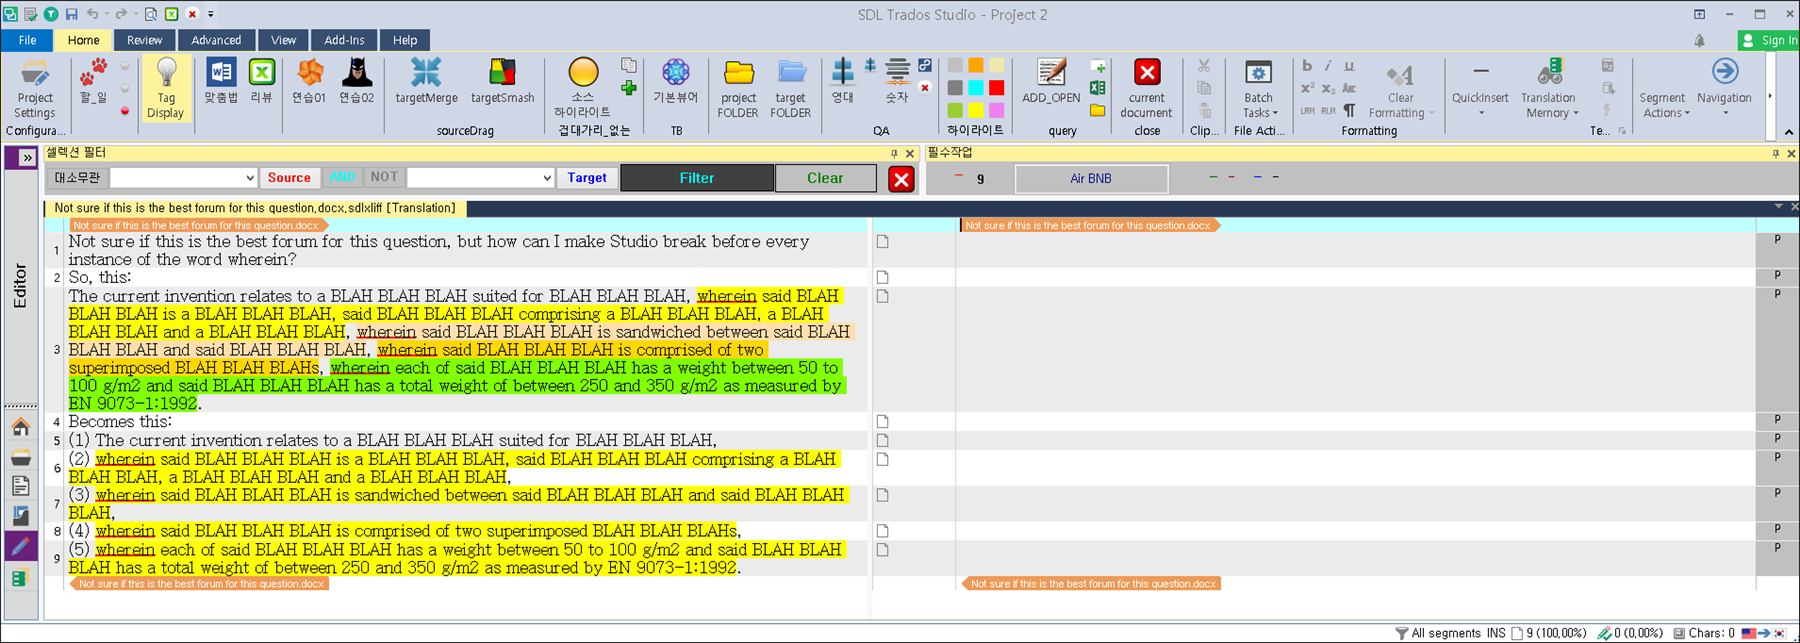The image size is (1800, 643).
Task: Click the 영대 QA icon
Action: tap(843, 81)
